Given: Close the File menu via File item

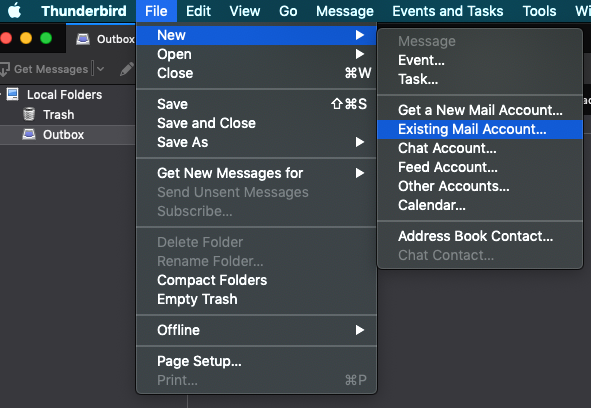Looking at the screenshot, I should coord(156,11).
